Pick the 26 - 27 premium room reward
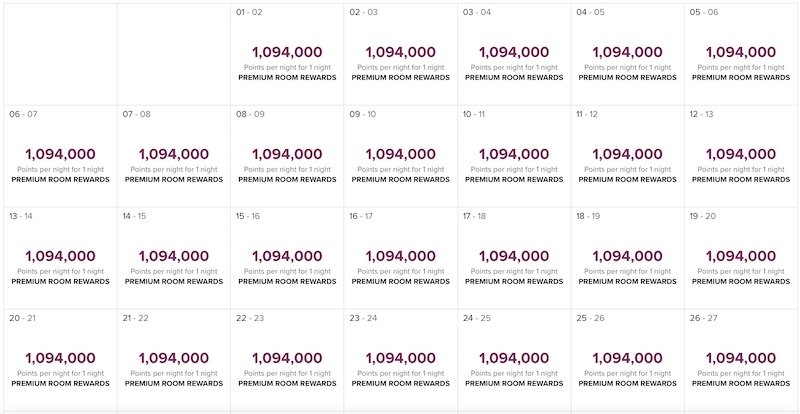 [741, 360]
